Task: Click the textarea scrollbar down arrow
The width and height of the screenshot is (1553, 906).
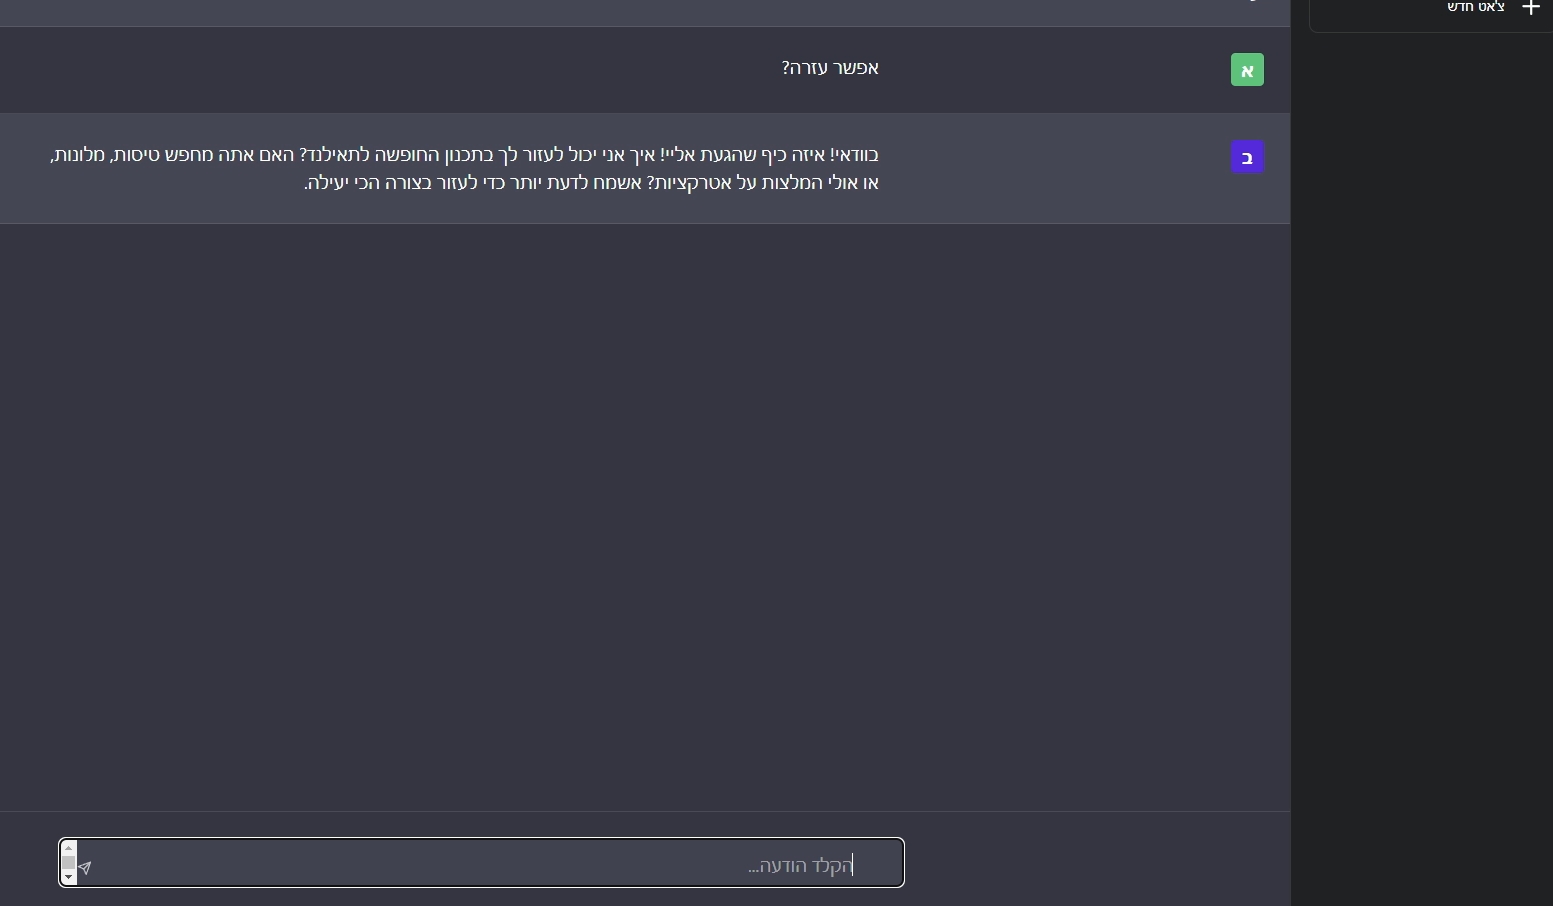Action: [x=68, y=877]
